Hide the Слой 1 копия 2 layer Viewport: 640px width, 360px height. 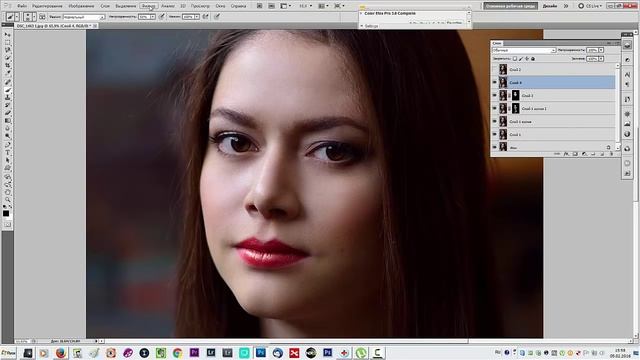[494, 109]
